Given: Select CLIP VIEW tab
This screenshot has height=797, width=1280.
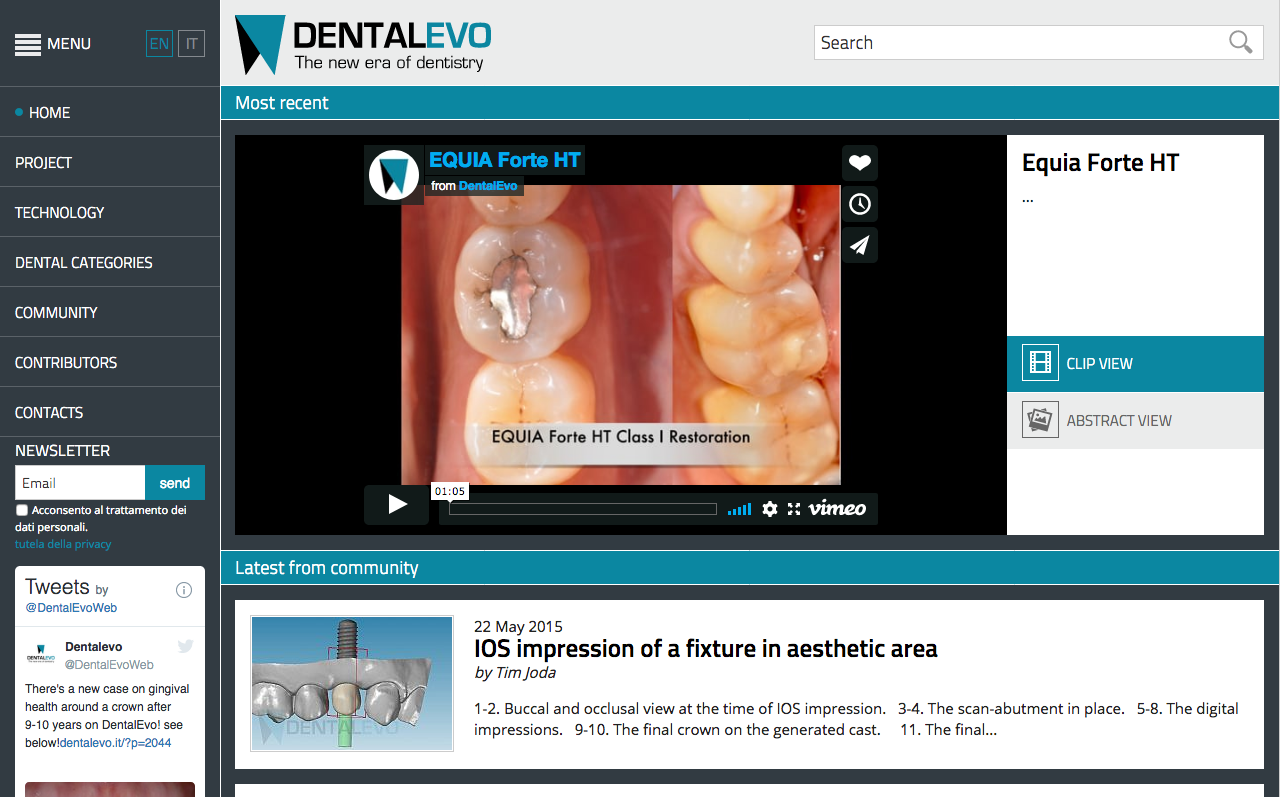Looking at the screenshot, I should point(1135,364).
